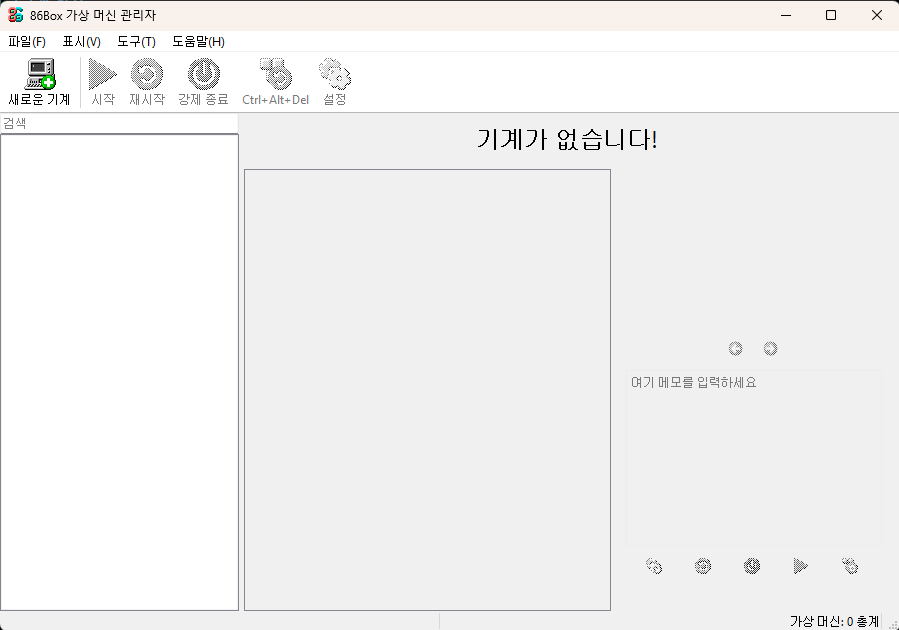Open the 표시(V) menu

click(x=81, y=42)
